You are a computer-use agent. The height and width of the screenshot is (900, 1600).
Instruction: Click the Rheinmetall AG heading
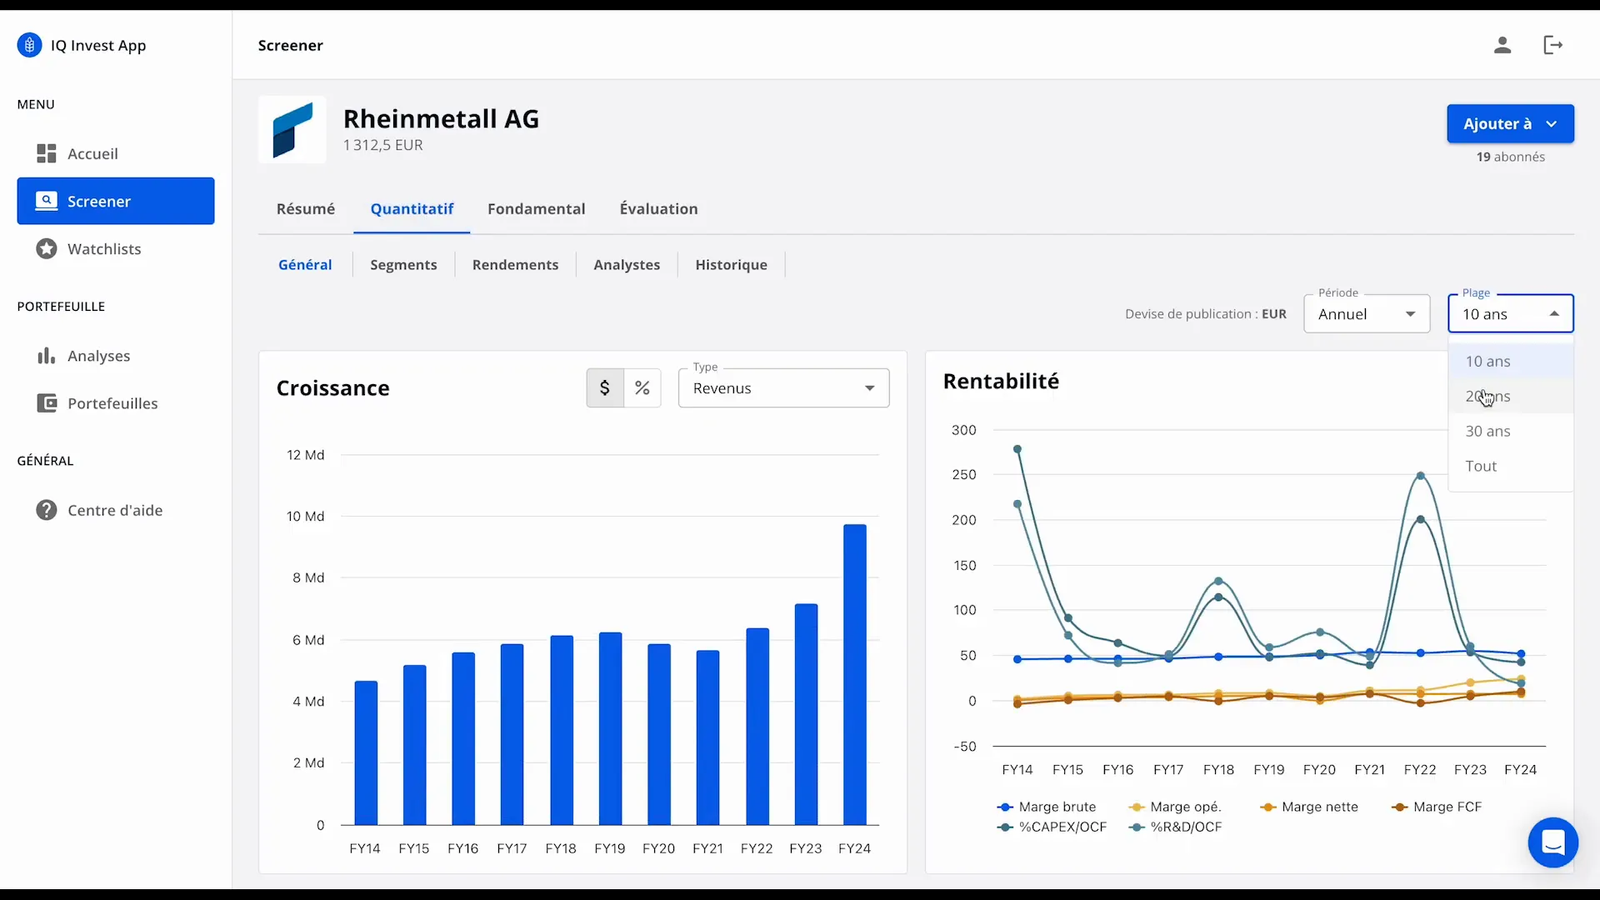point(441,119)
